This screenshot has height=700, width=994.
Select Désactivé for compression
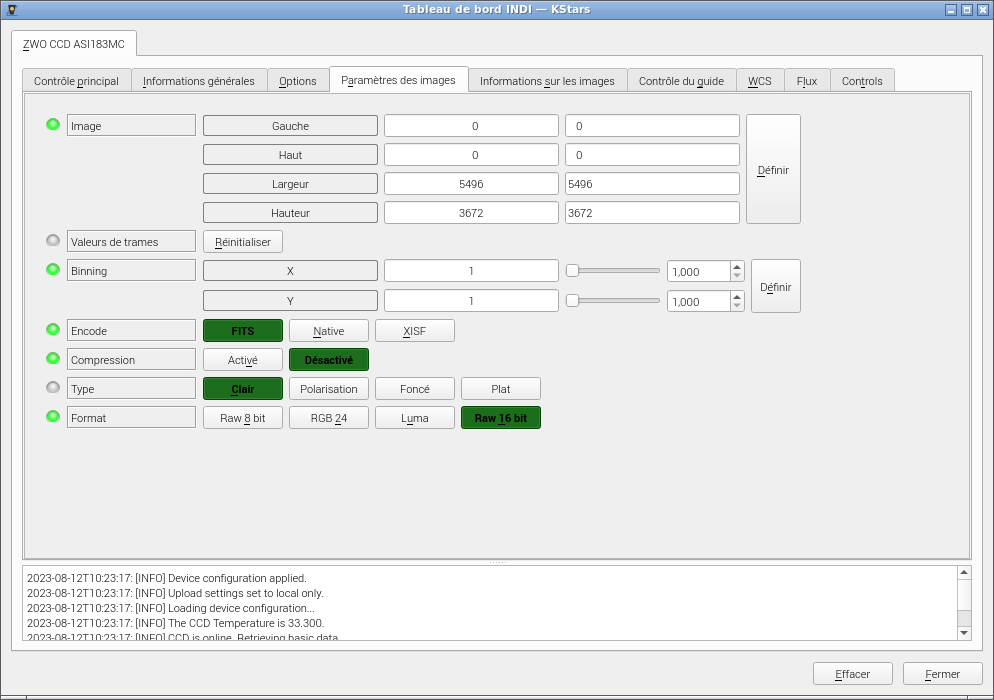[328, 360]
